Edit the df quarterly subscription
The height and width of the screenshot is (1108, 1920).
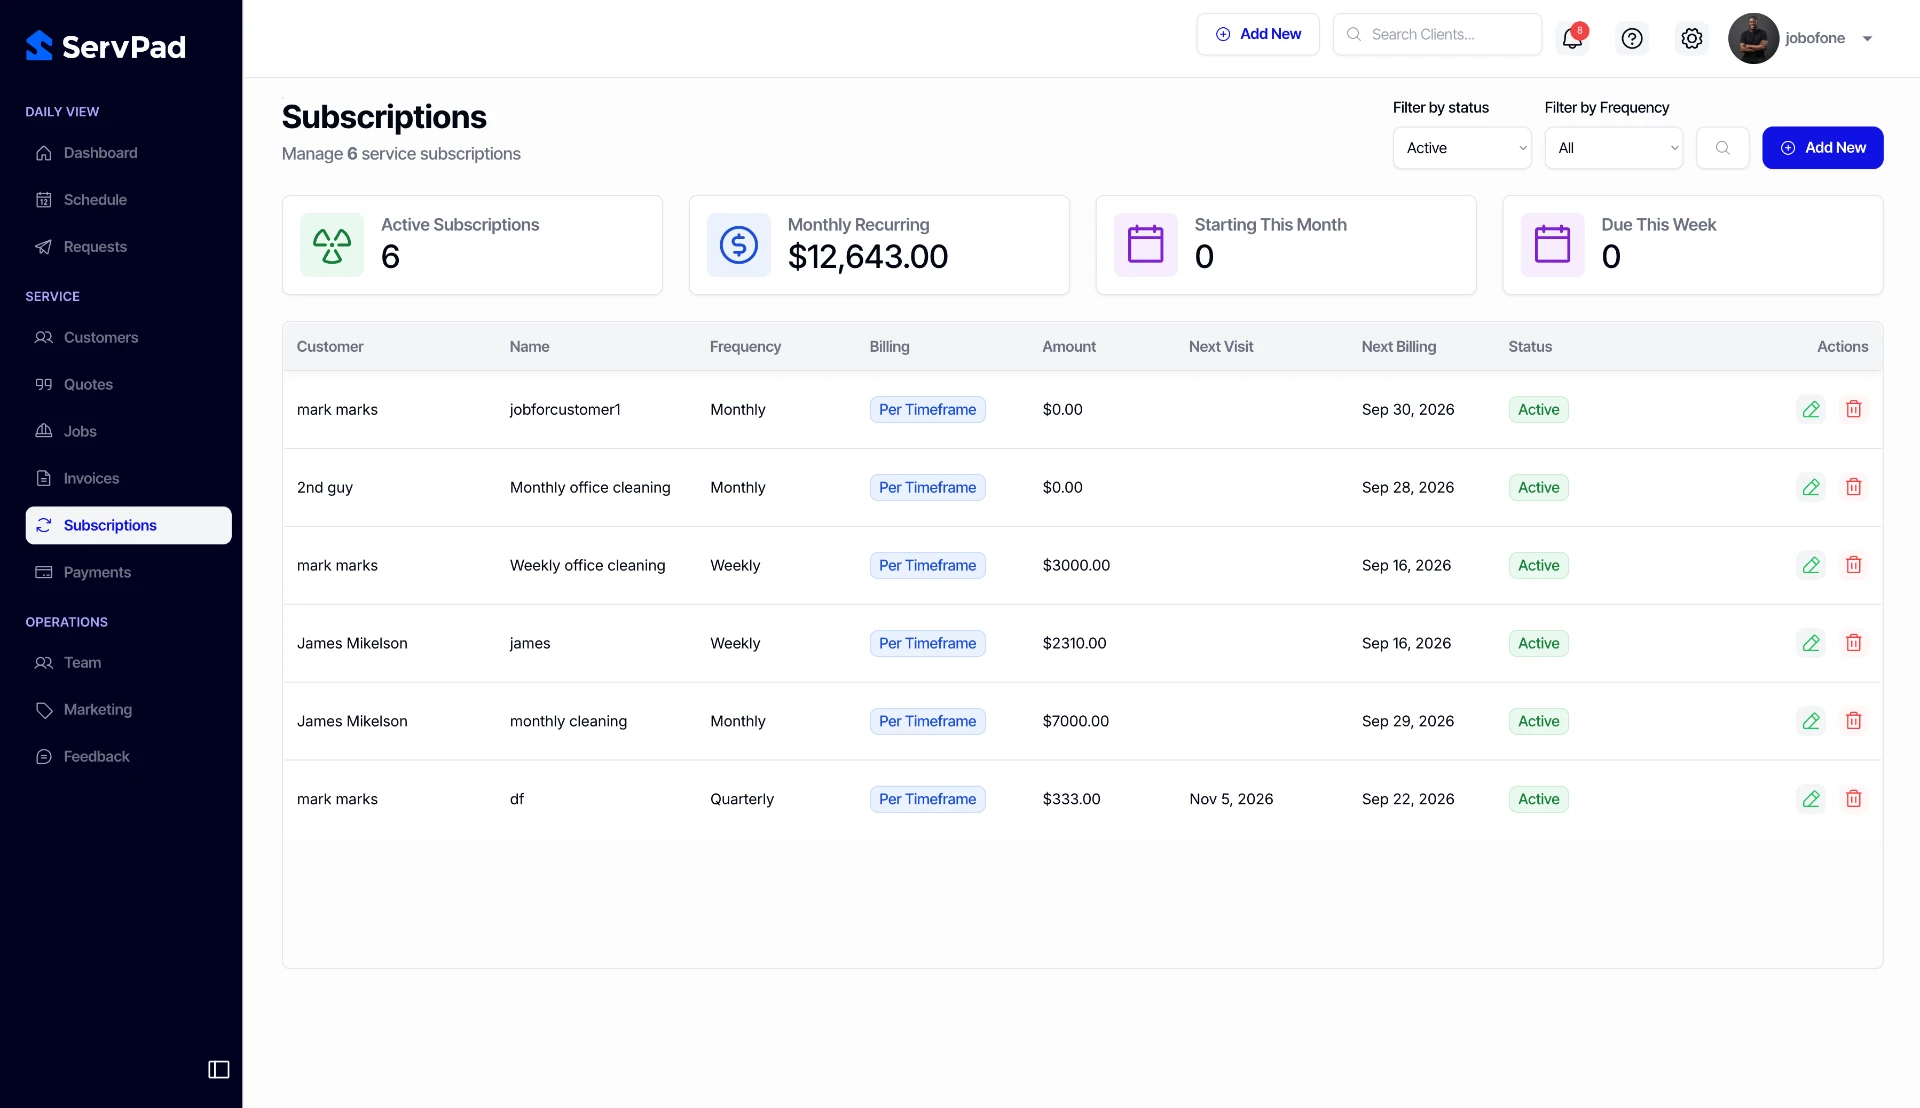click(x=1811, y=799)
